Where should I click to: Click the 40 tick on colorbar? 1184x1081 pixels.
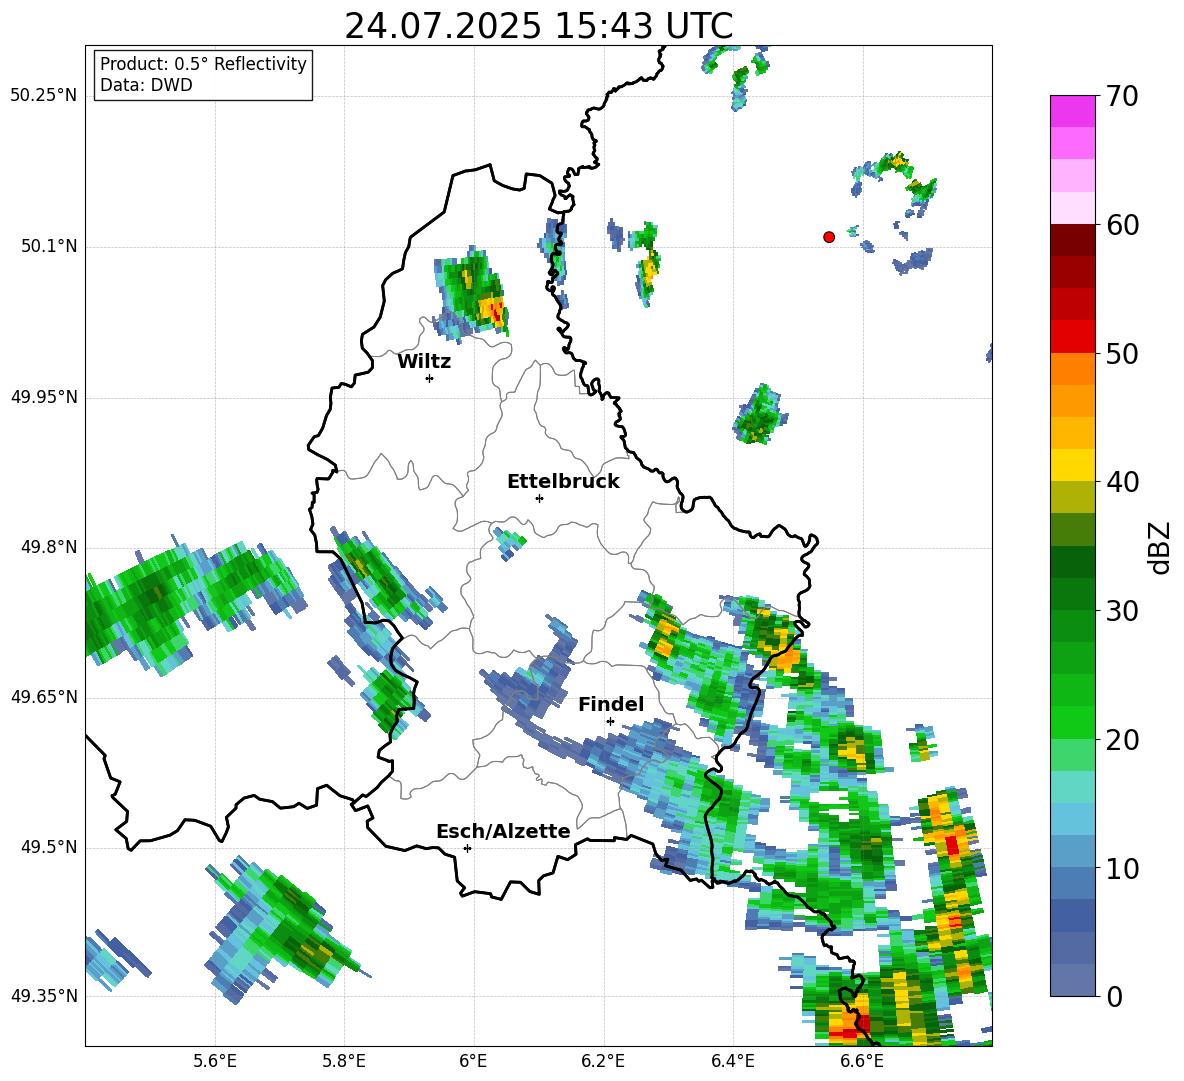(x=1121, y=482)
